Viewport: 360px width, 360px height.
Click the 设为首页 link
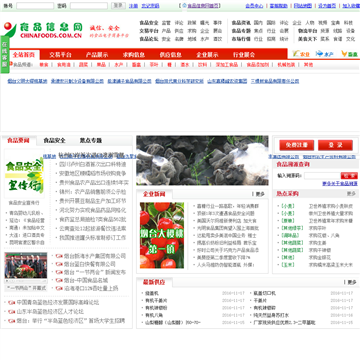coord(327,6)
